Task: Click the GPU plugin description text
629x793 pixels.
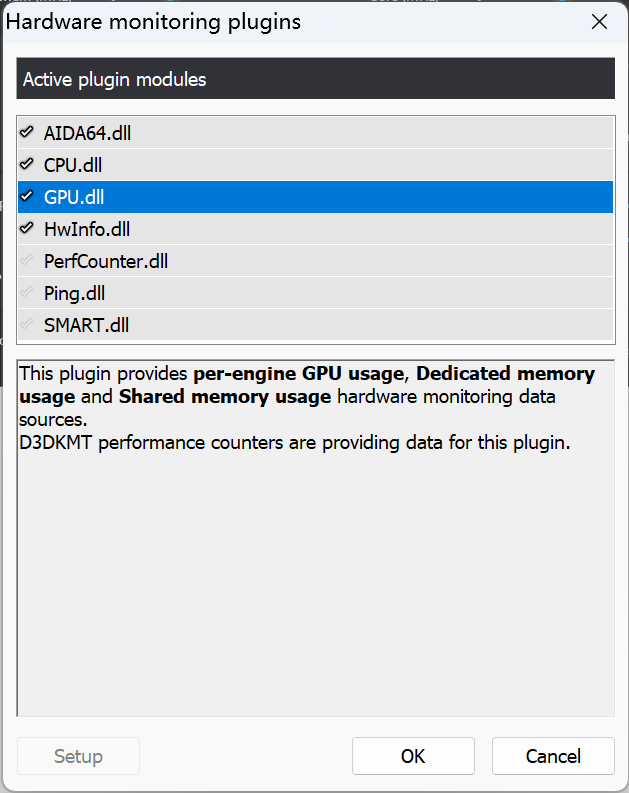Action: 300,408
